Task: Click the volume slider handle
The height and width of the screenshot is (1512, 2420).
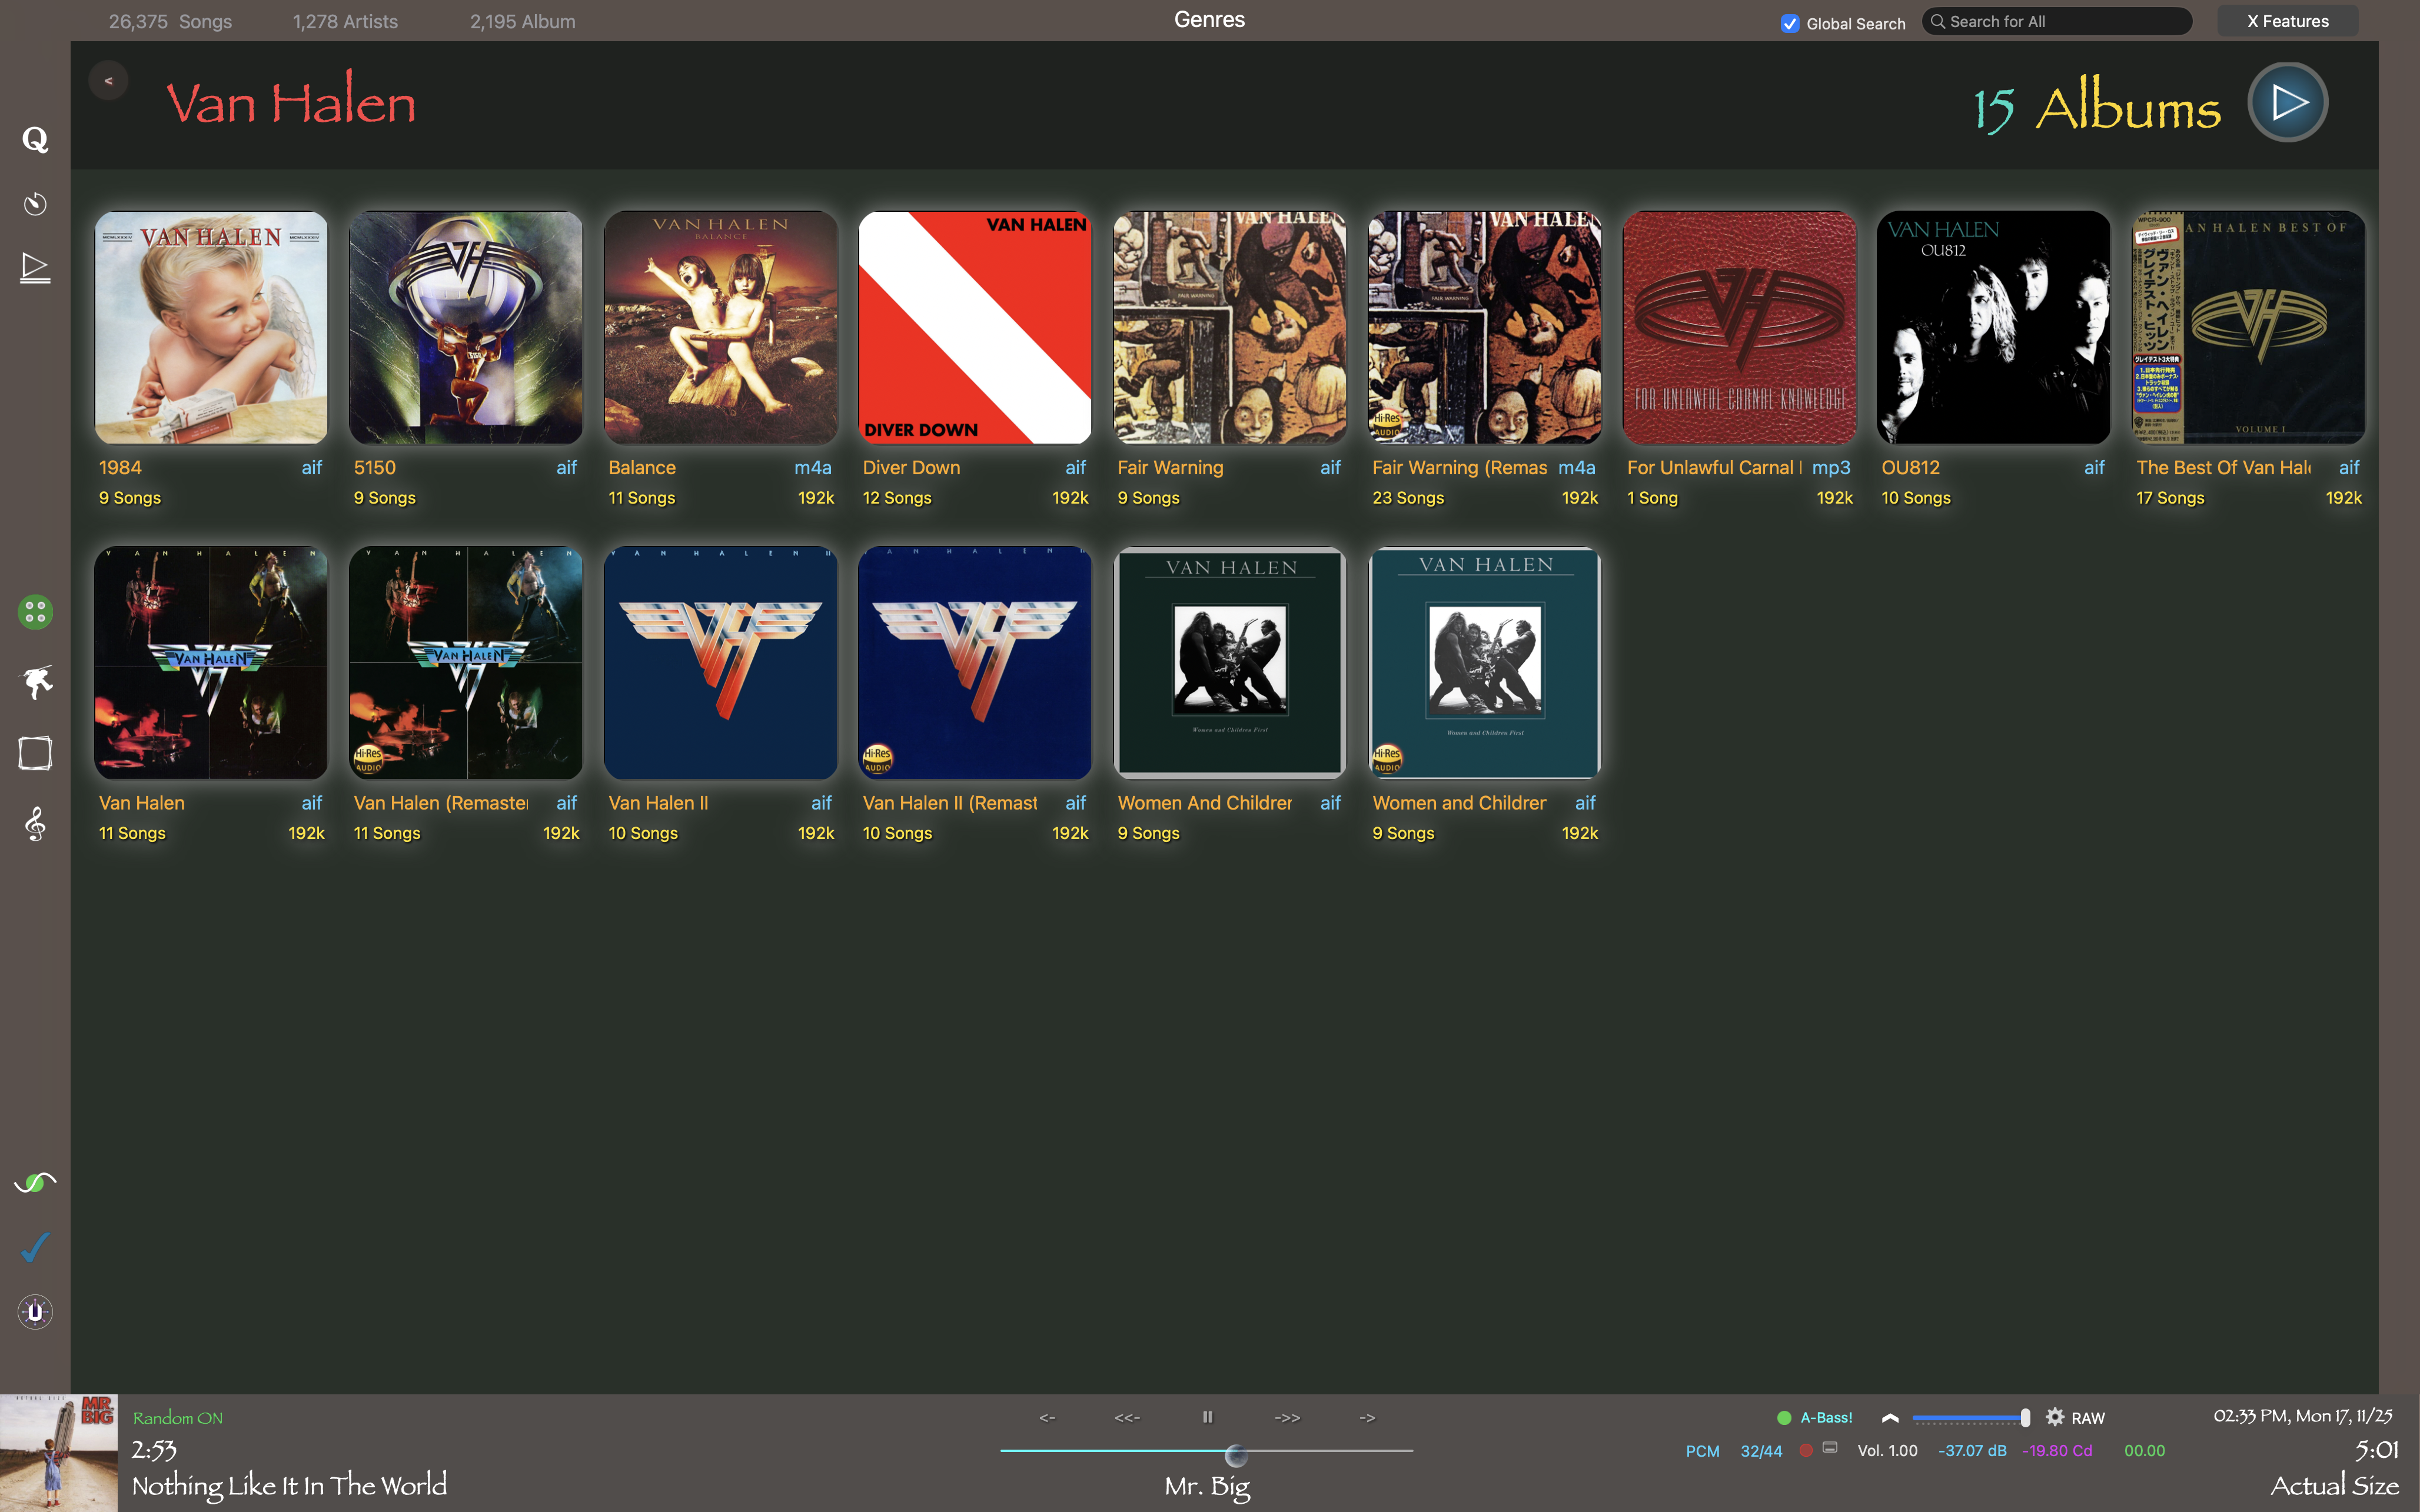Action: tap(2025, 1417)
